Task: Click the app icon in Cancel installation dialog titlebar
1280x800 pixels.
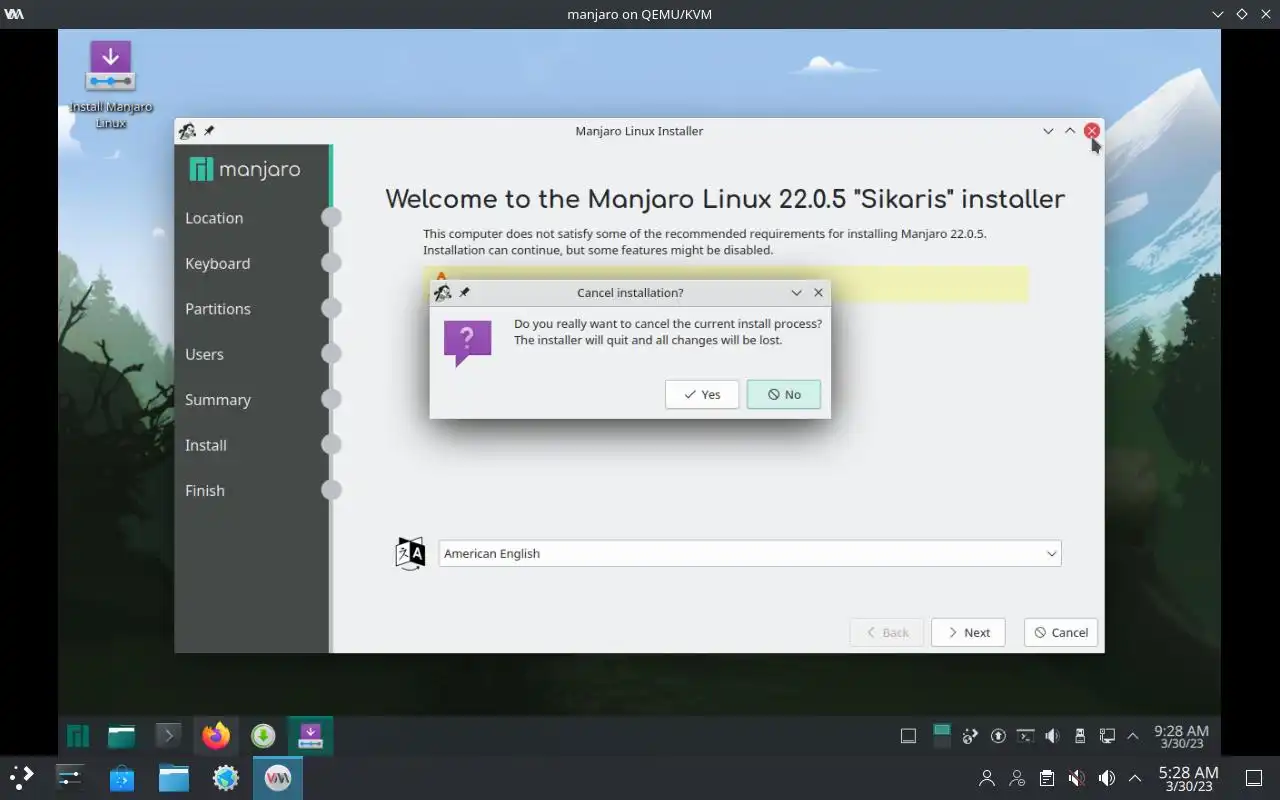Action: [443, 293]
